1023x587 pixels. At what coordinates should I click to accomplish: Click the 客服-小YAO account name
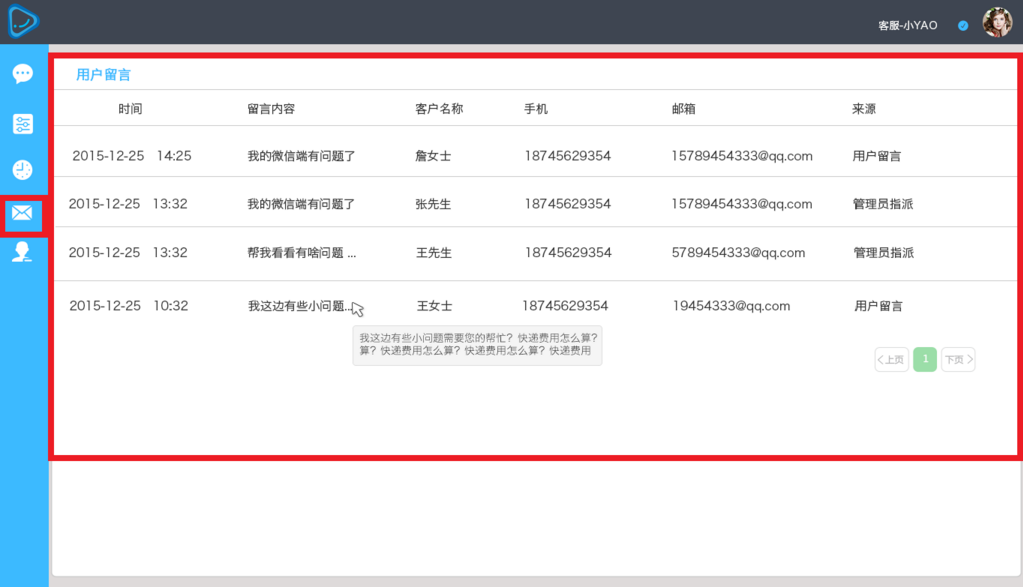907,25
